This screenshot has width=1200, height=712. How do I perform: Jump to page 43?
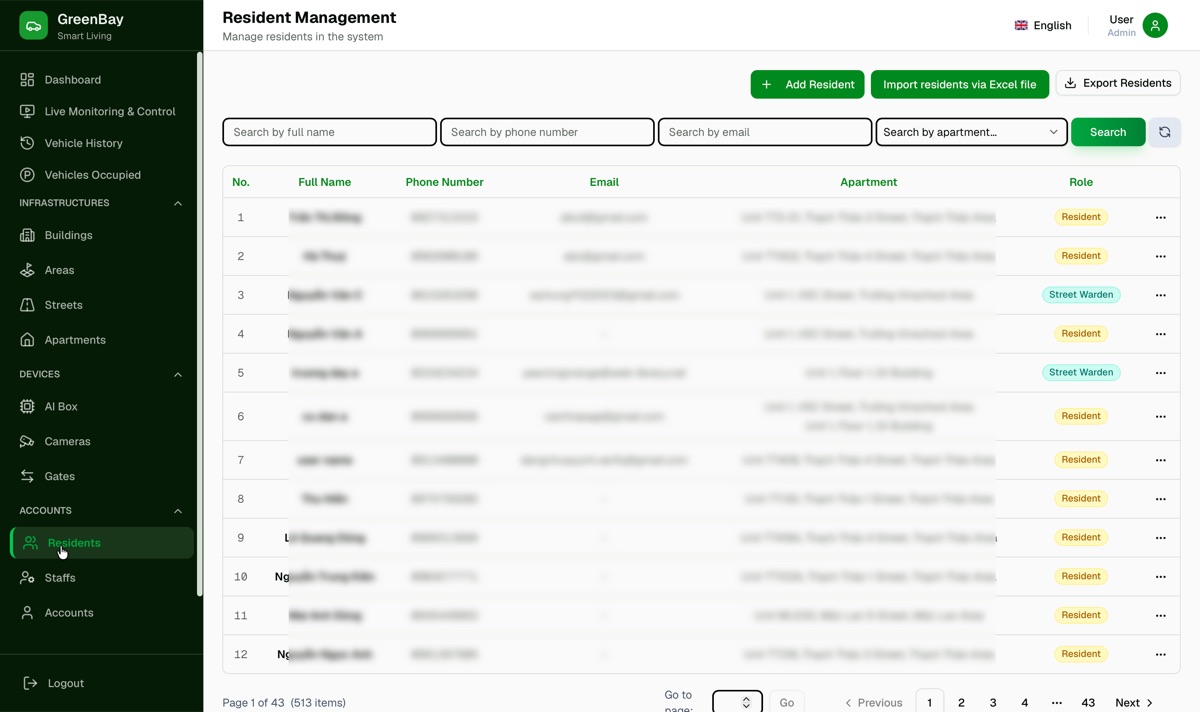coord(1088,703)
